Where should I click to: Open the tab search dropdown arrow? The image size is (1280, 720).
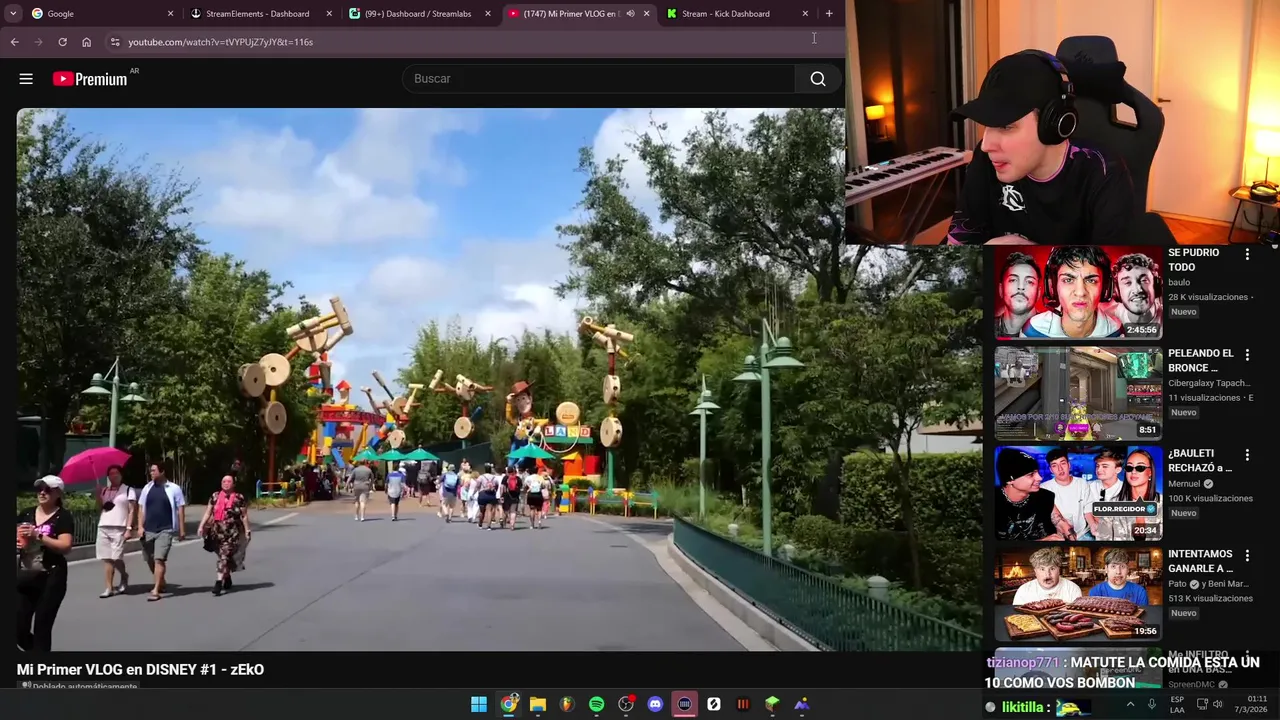tap(12, 14)
